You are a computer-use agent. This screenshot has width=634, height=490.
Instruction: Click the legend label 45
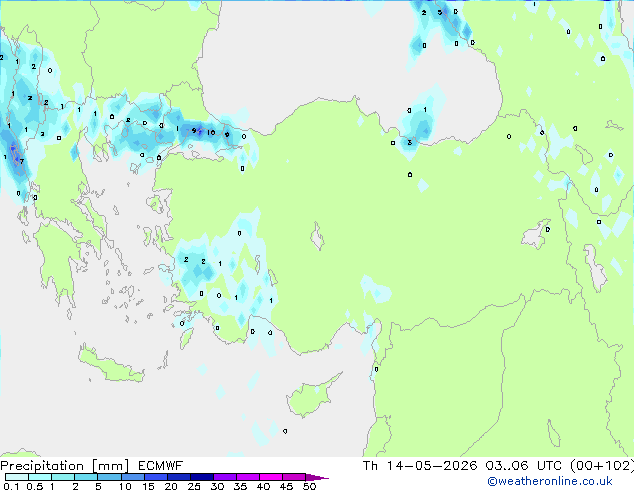pos(286,486)
